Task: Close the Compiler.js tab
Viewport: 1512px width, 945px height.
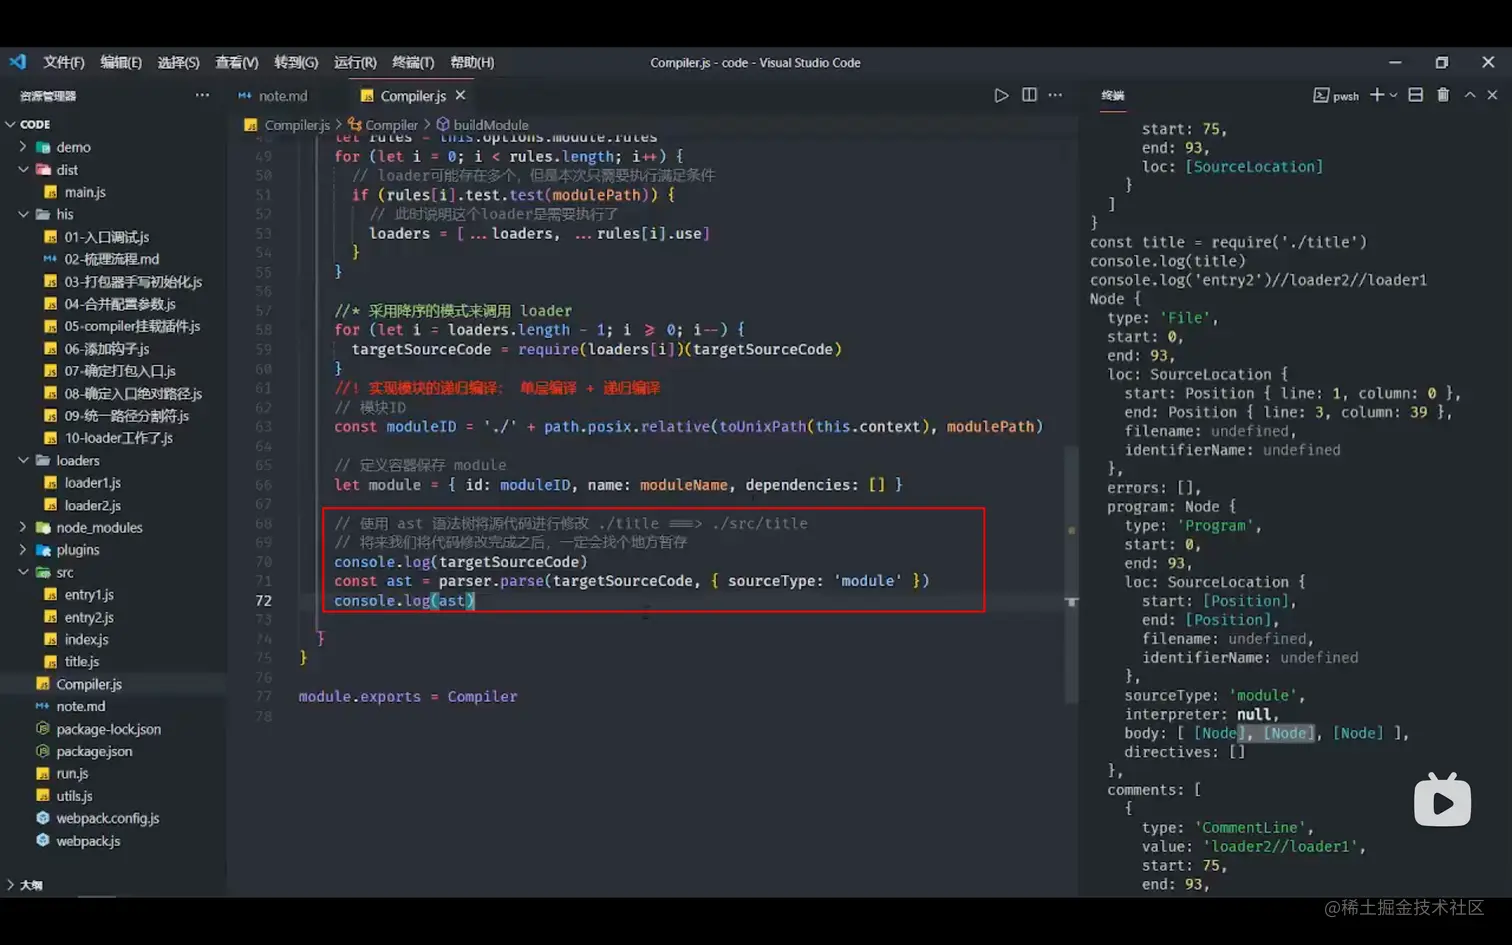Action: pyautogui.click(x=460, y=95)
